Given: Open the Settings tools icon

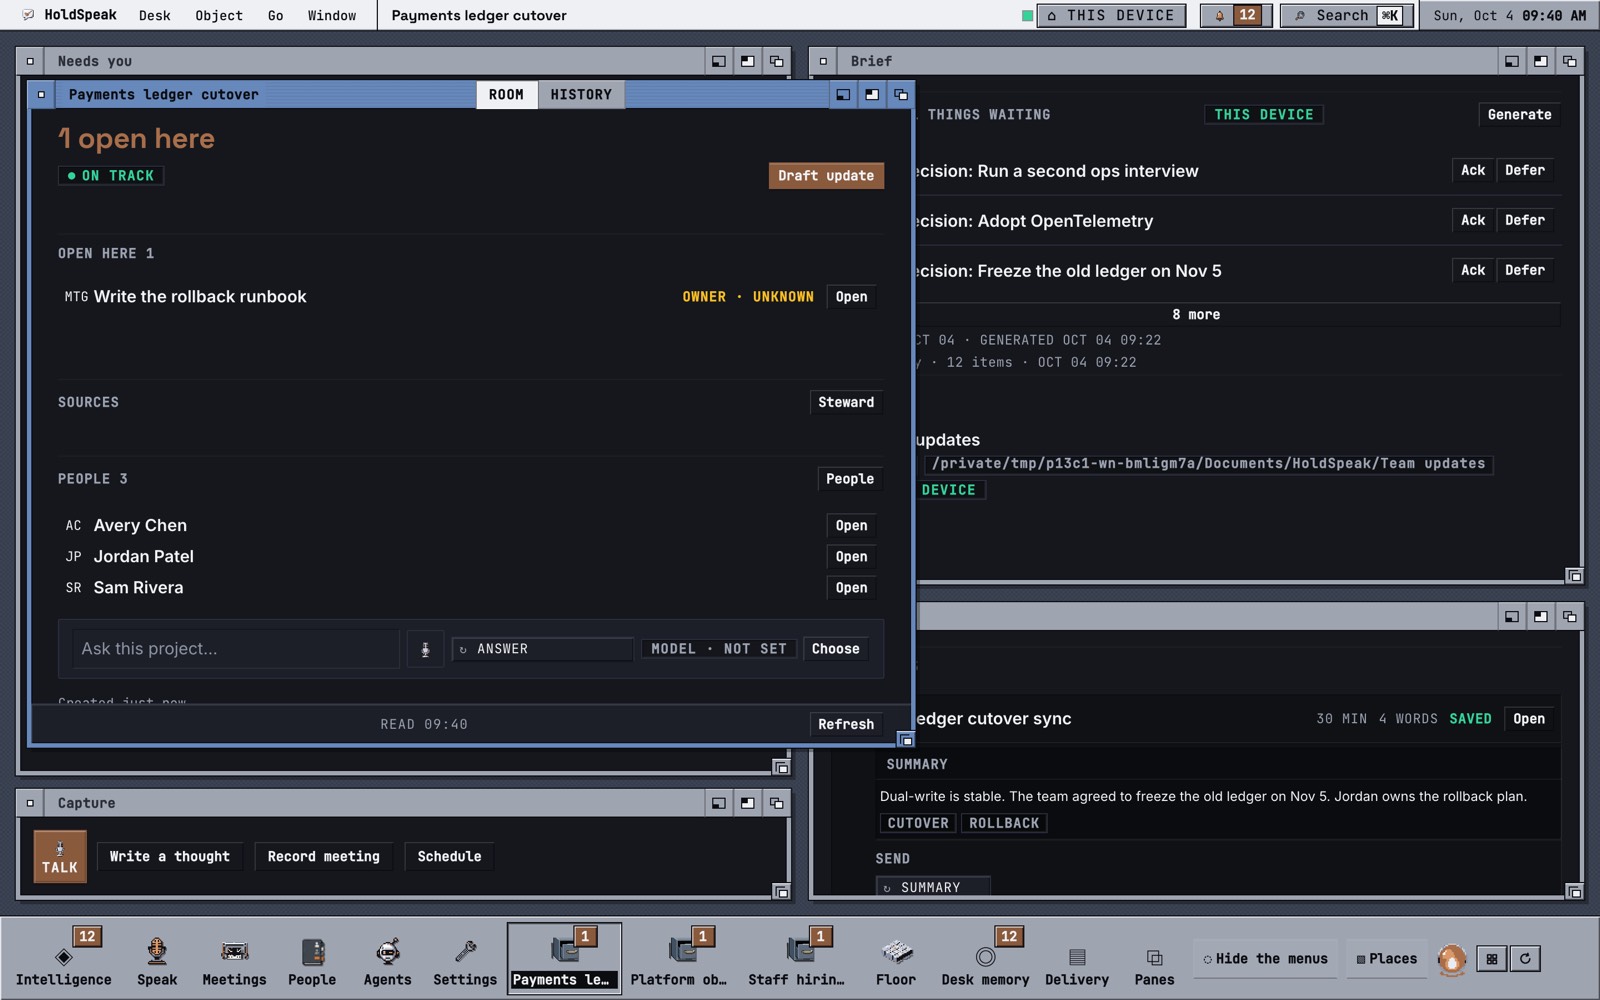Looking at the screenshot, I should pyautogui.click(x=465, y=958).
